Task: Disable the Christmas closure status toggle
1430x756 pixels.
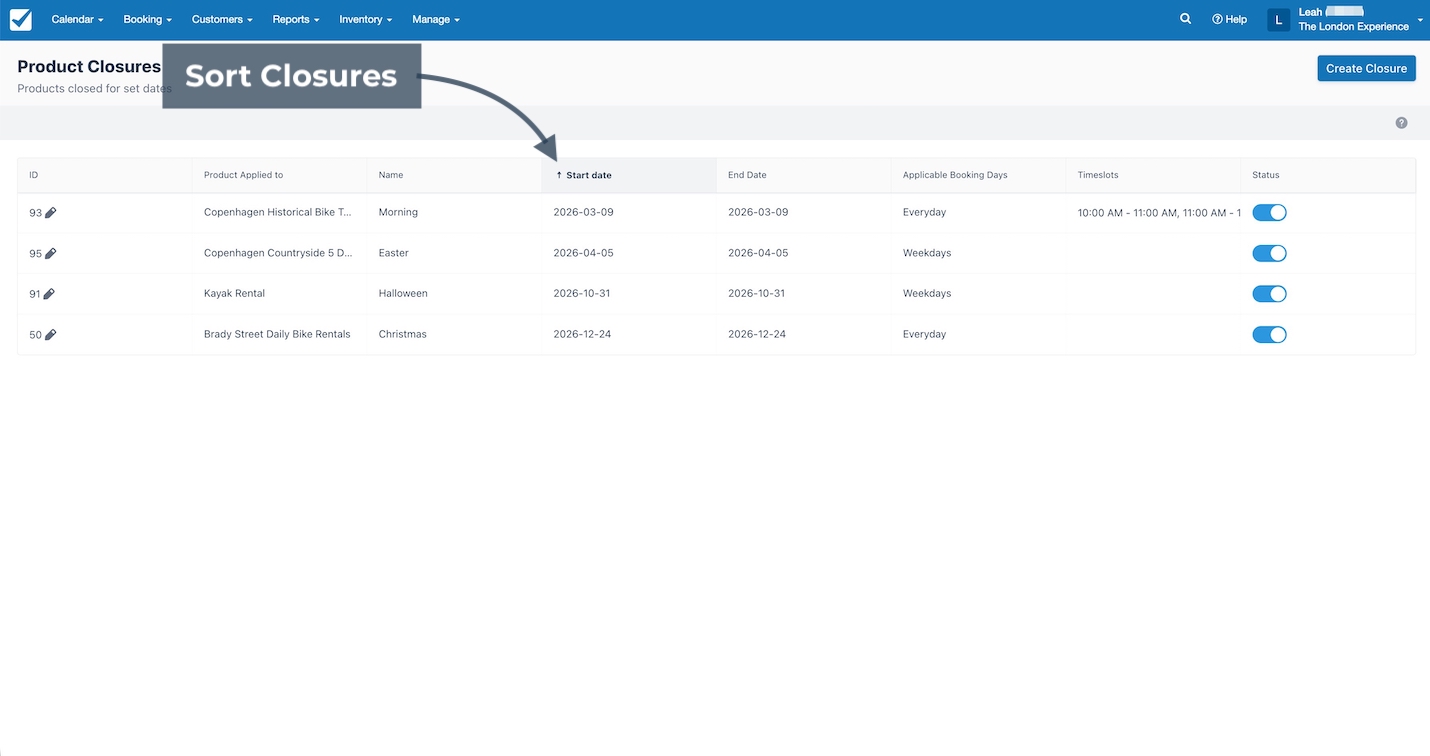Action: click(1269, 334)
